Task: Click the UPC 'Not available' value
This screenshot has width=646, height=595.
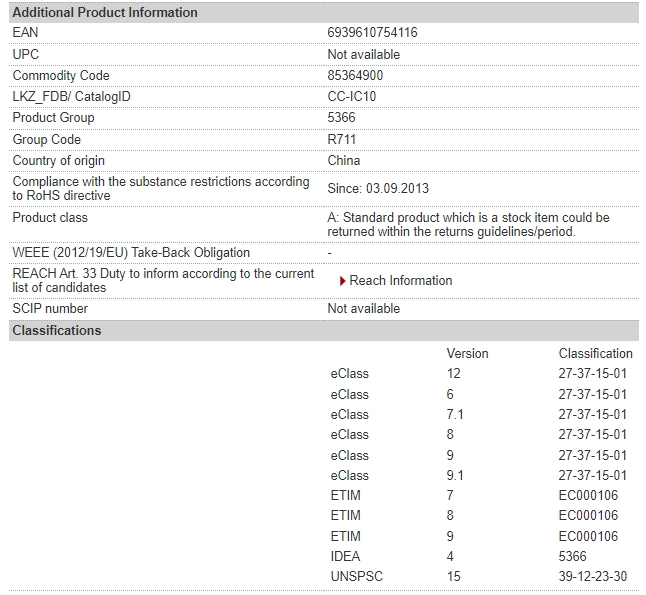Action: [363, 54]
